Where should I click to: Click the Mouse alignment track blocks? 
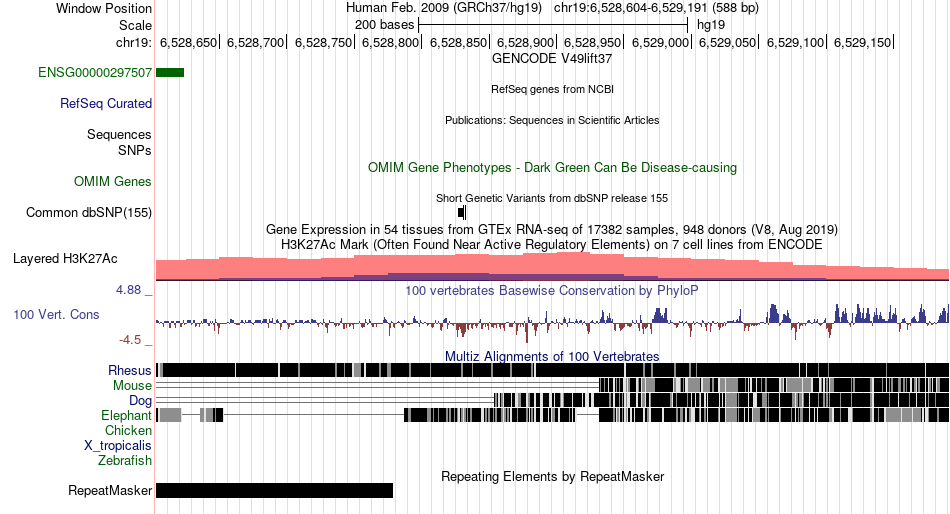774,385
